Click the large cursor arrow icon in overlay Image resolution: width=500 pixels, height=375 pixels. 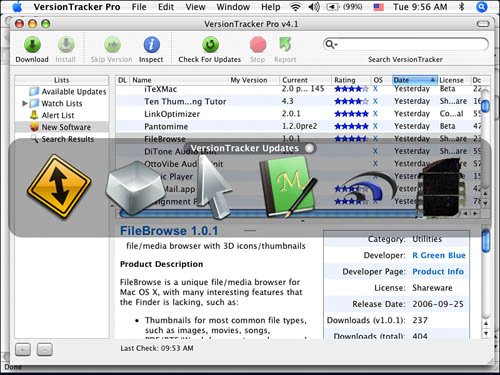point(216,187)
